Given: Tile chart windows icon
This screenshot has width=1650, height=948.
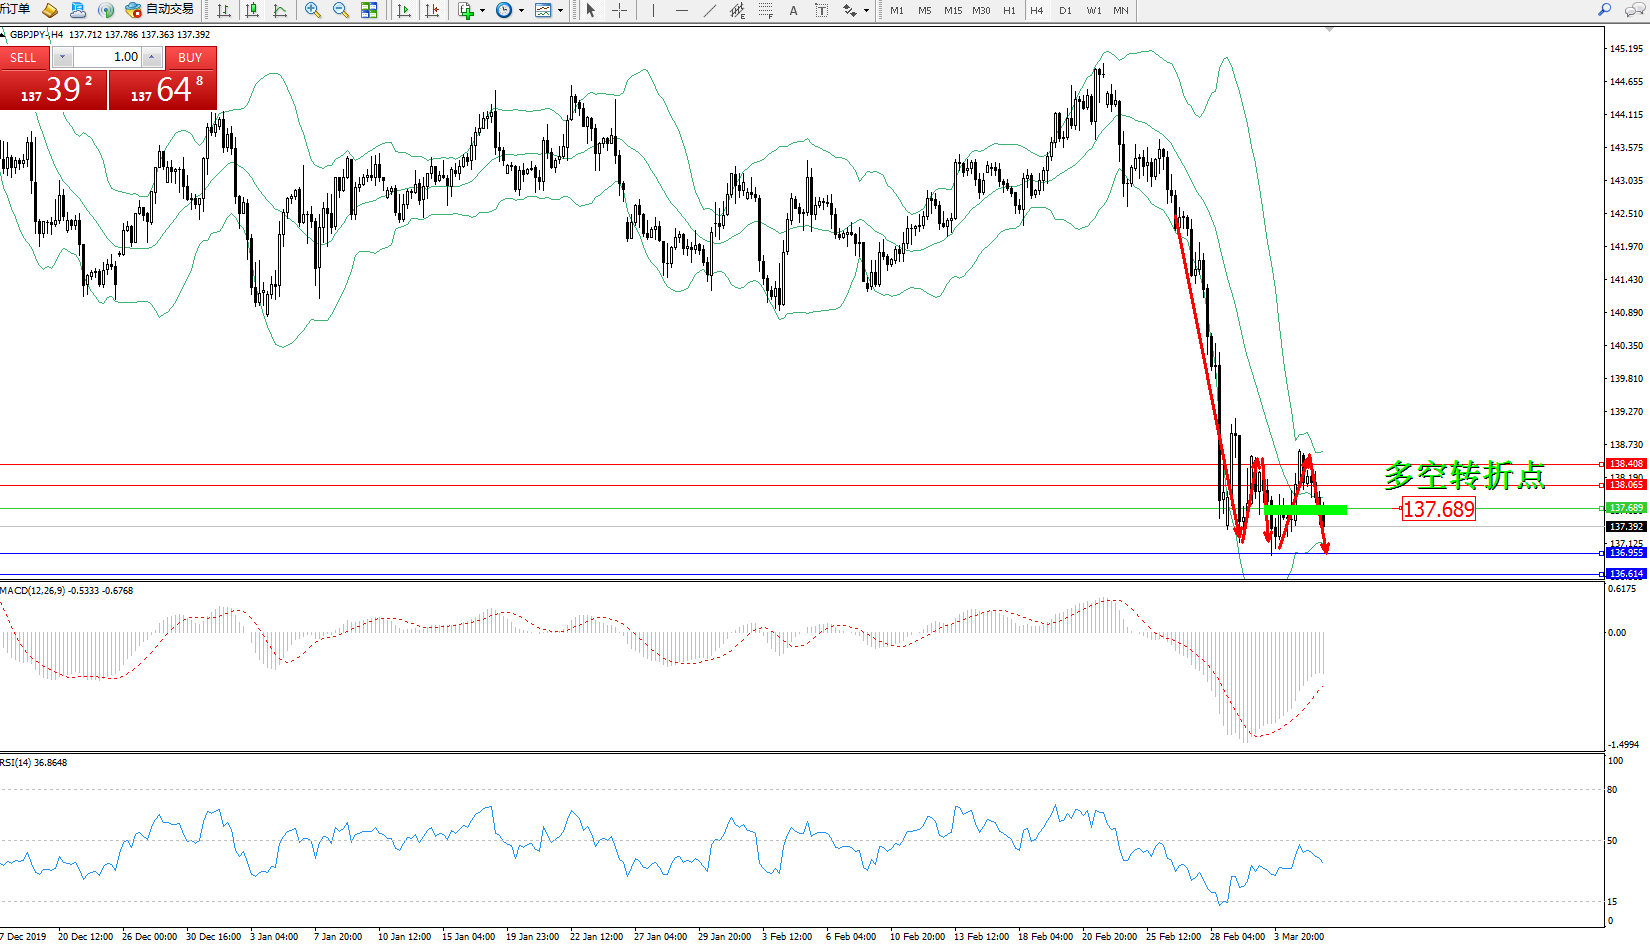Looking at the screenshot, I should coord(369,10).
